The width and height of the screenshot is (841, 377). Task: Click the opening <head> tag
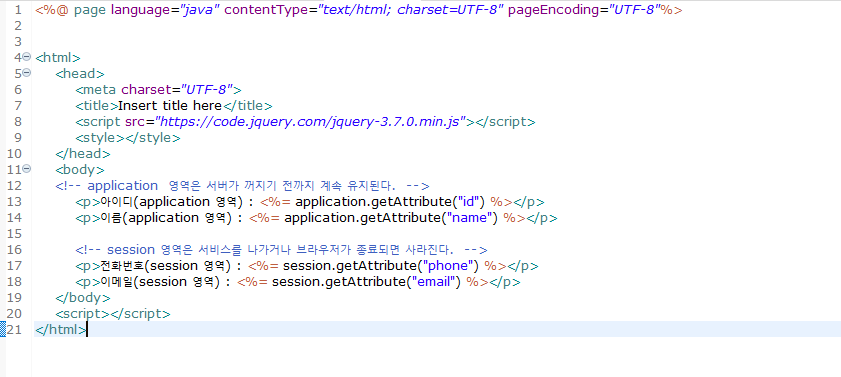(80, 73)
